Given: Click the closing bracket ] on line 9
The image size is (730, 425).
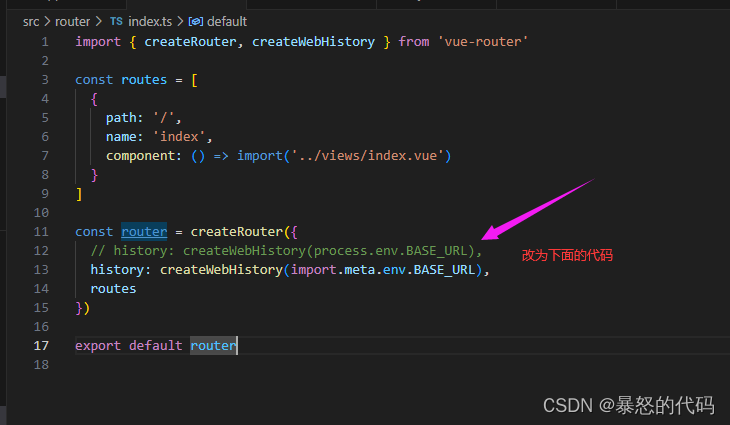Looking at the screenshot, I should [79, 194].
